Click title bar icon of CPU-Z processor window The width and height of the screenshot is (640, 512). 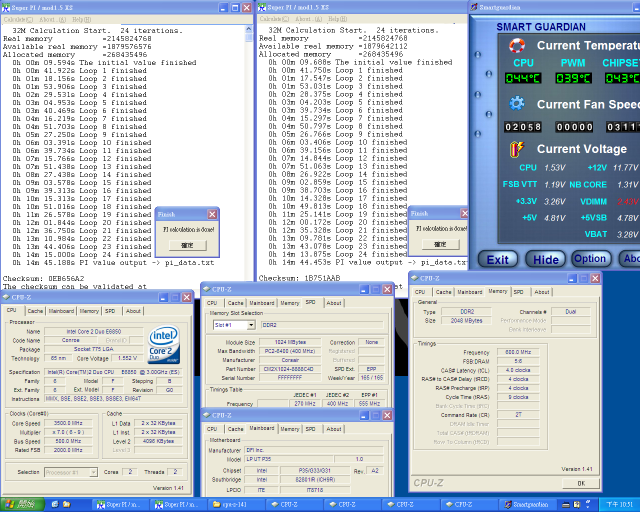pyautogui.click(x=6, y=297)
